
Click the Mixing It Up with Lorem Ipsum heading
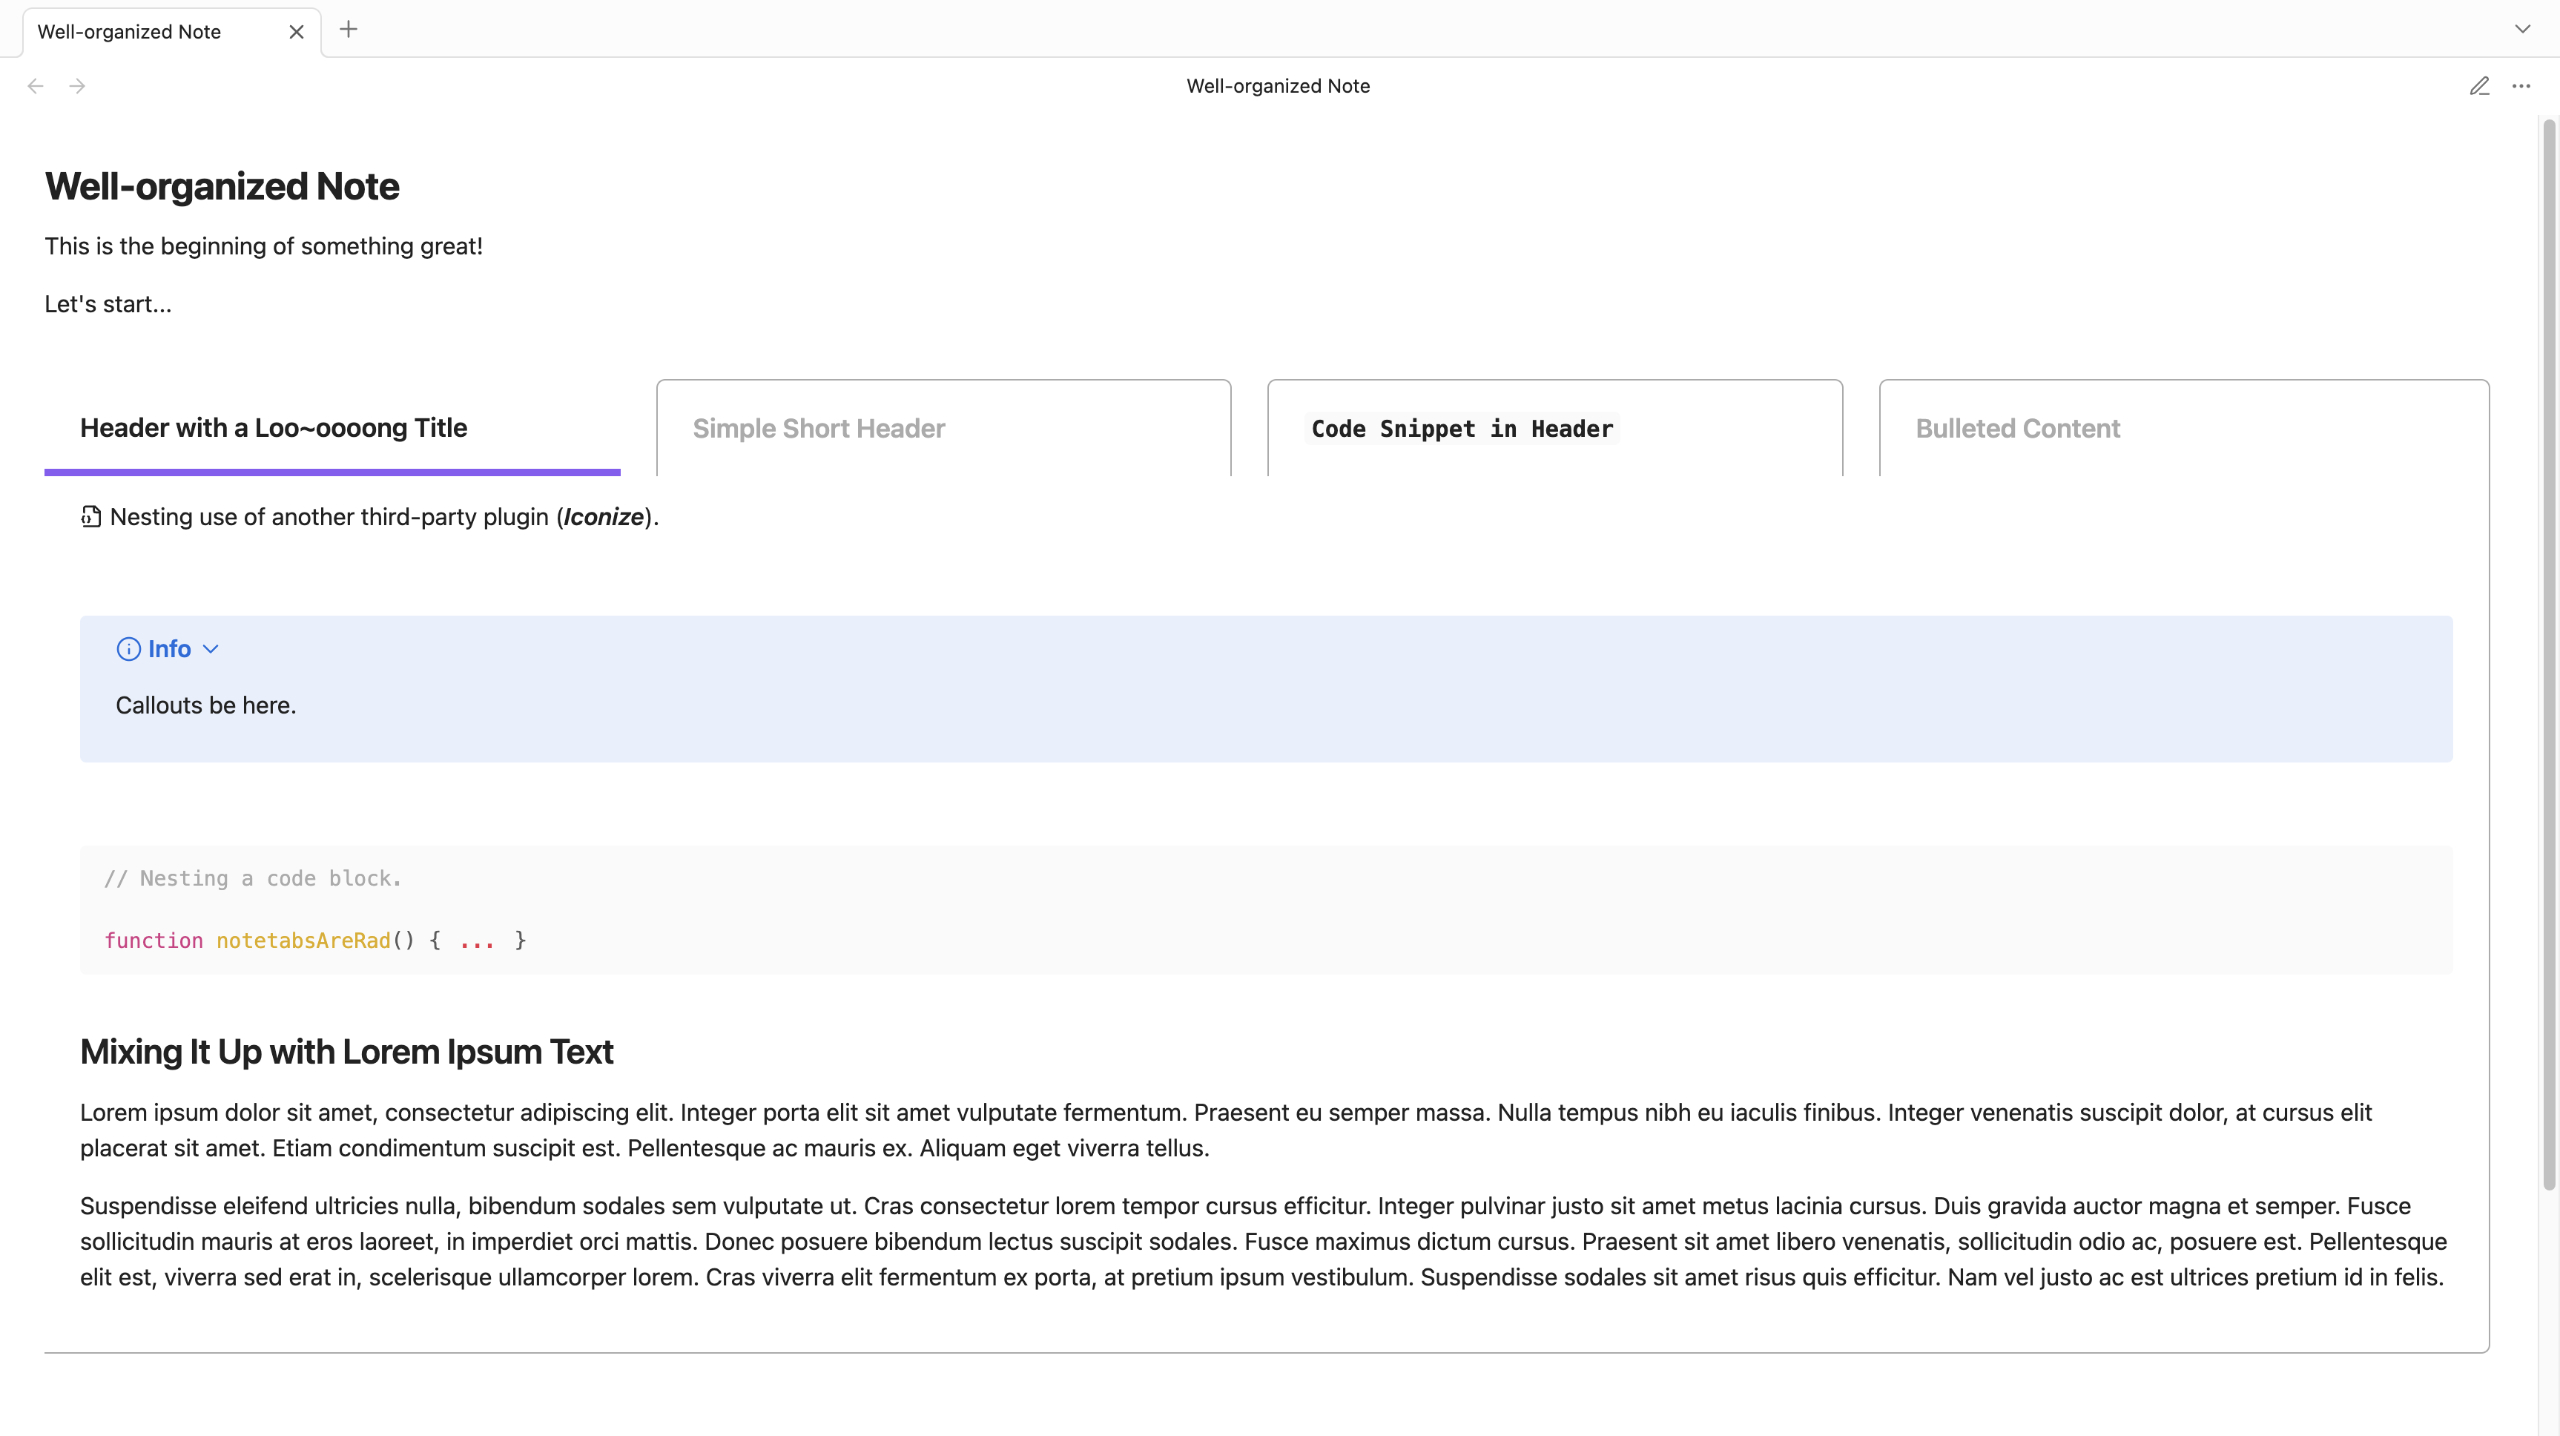pos(346,1052)
